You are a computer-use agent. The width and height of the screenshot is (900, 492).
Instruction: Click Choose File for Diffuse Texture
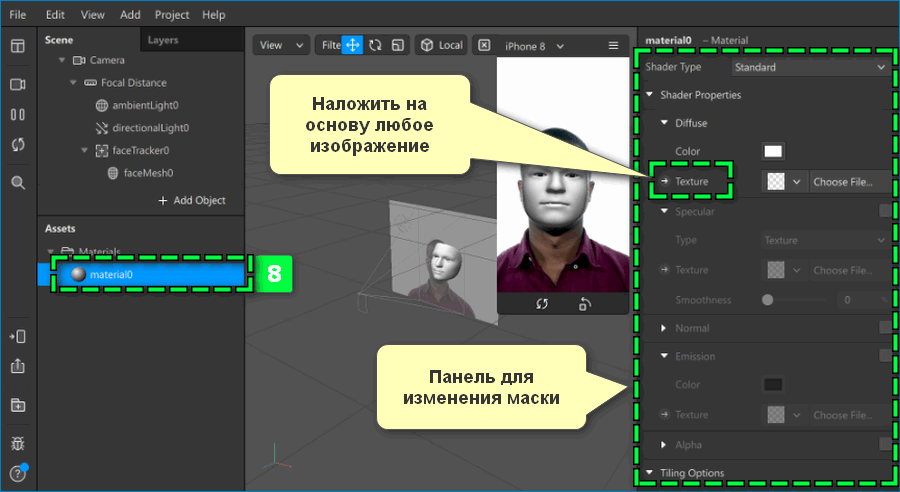[843, 182]
